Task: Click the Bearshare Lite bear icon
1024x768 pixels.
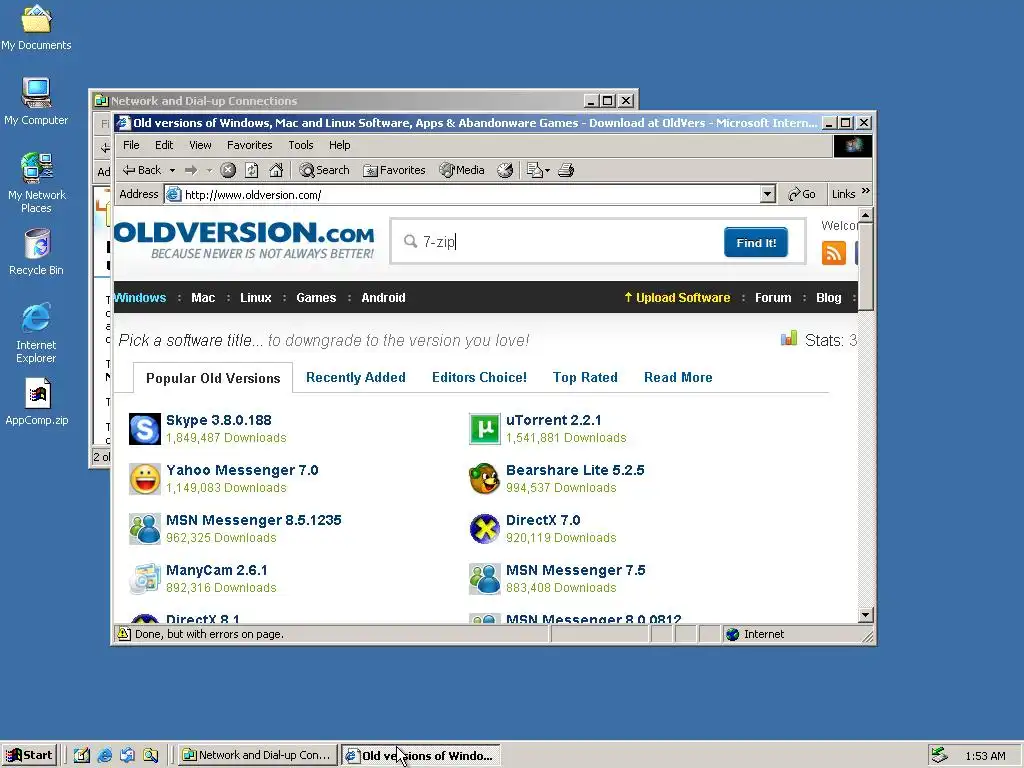Action: 485,479
